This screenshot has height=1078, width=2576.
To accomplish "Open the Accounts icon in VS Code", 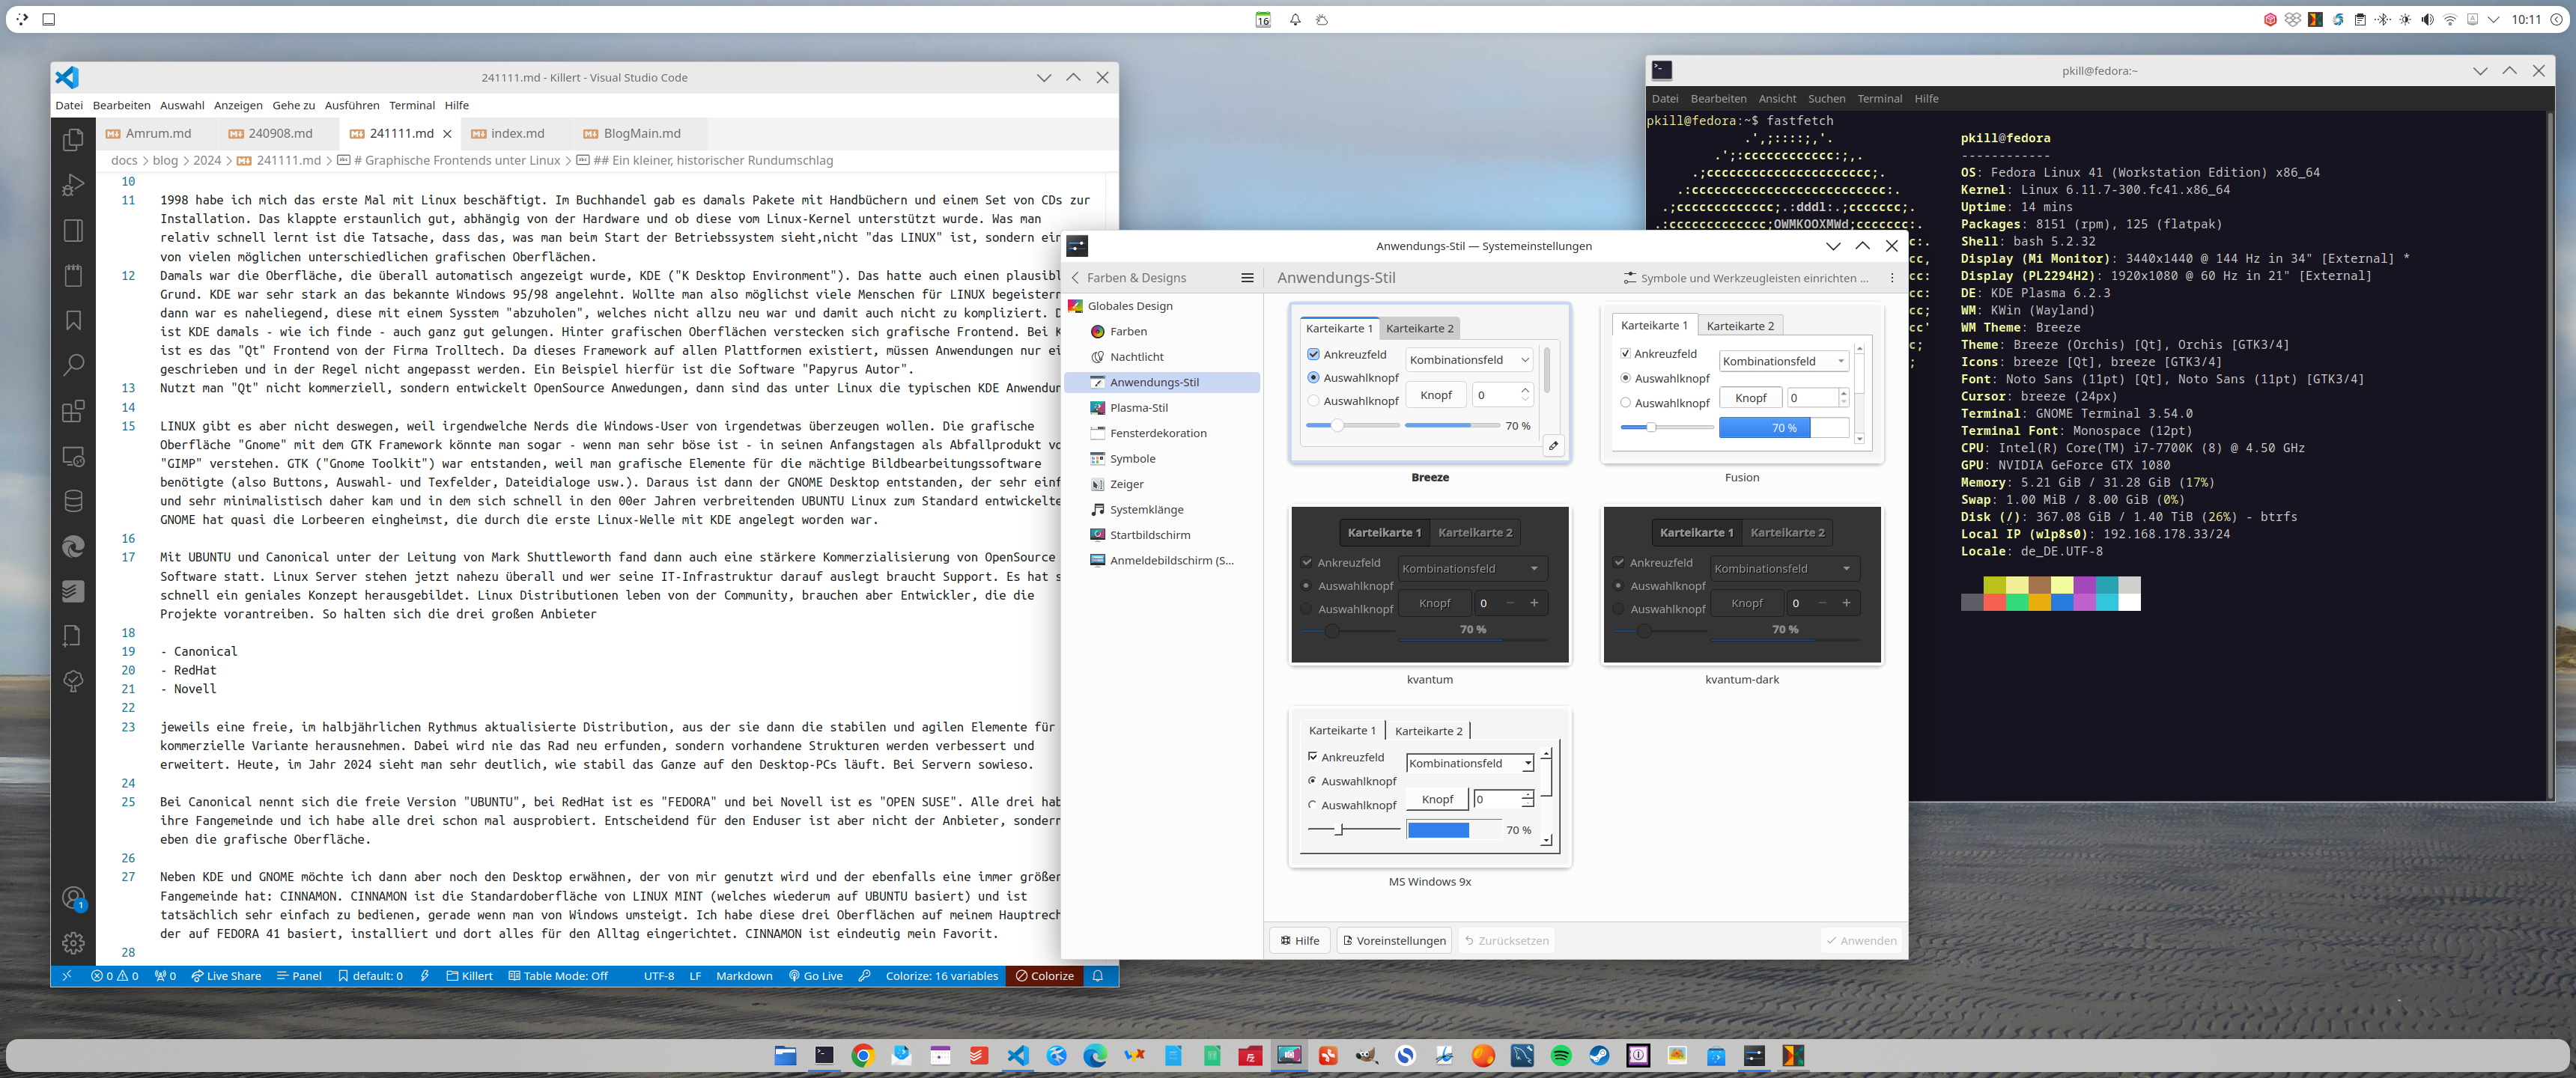I will 73,898.
